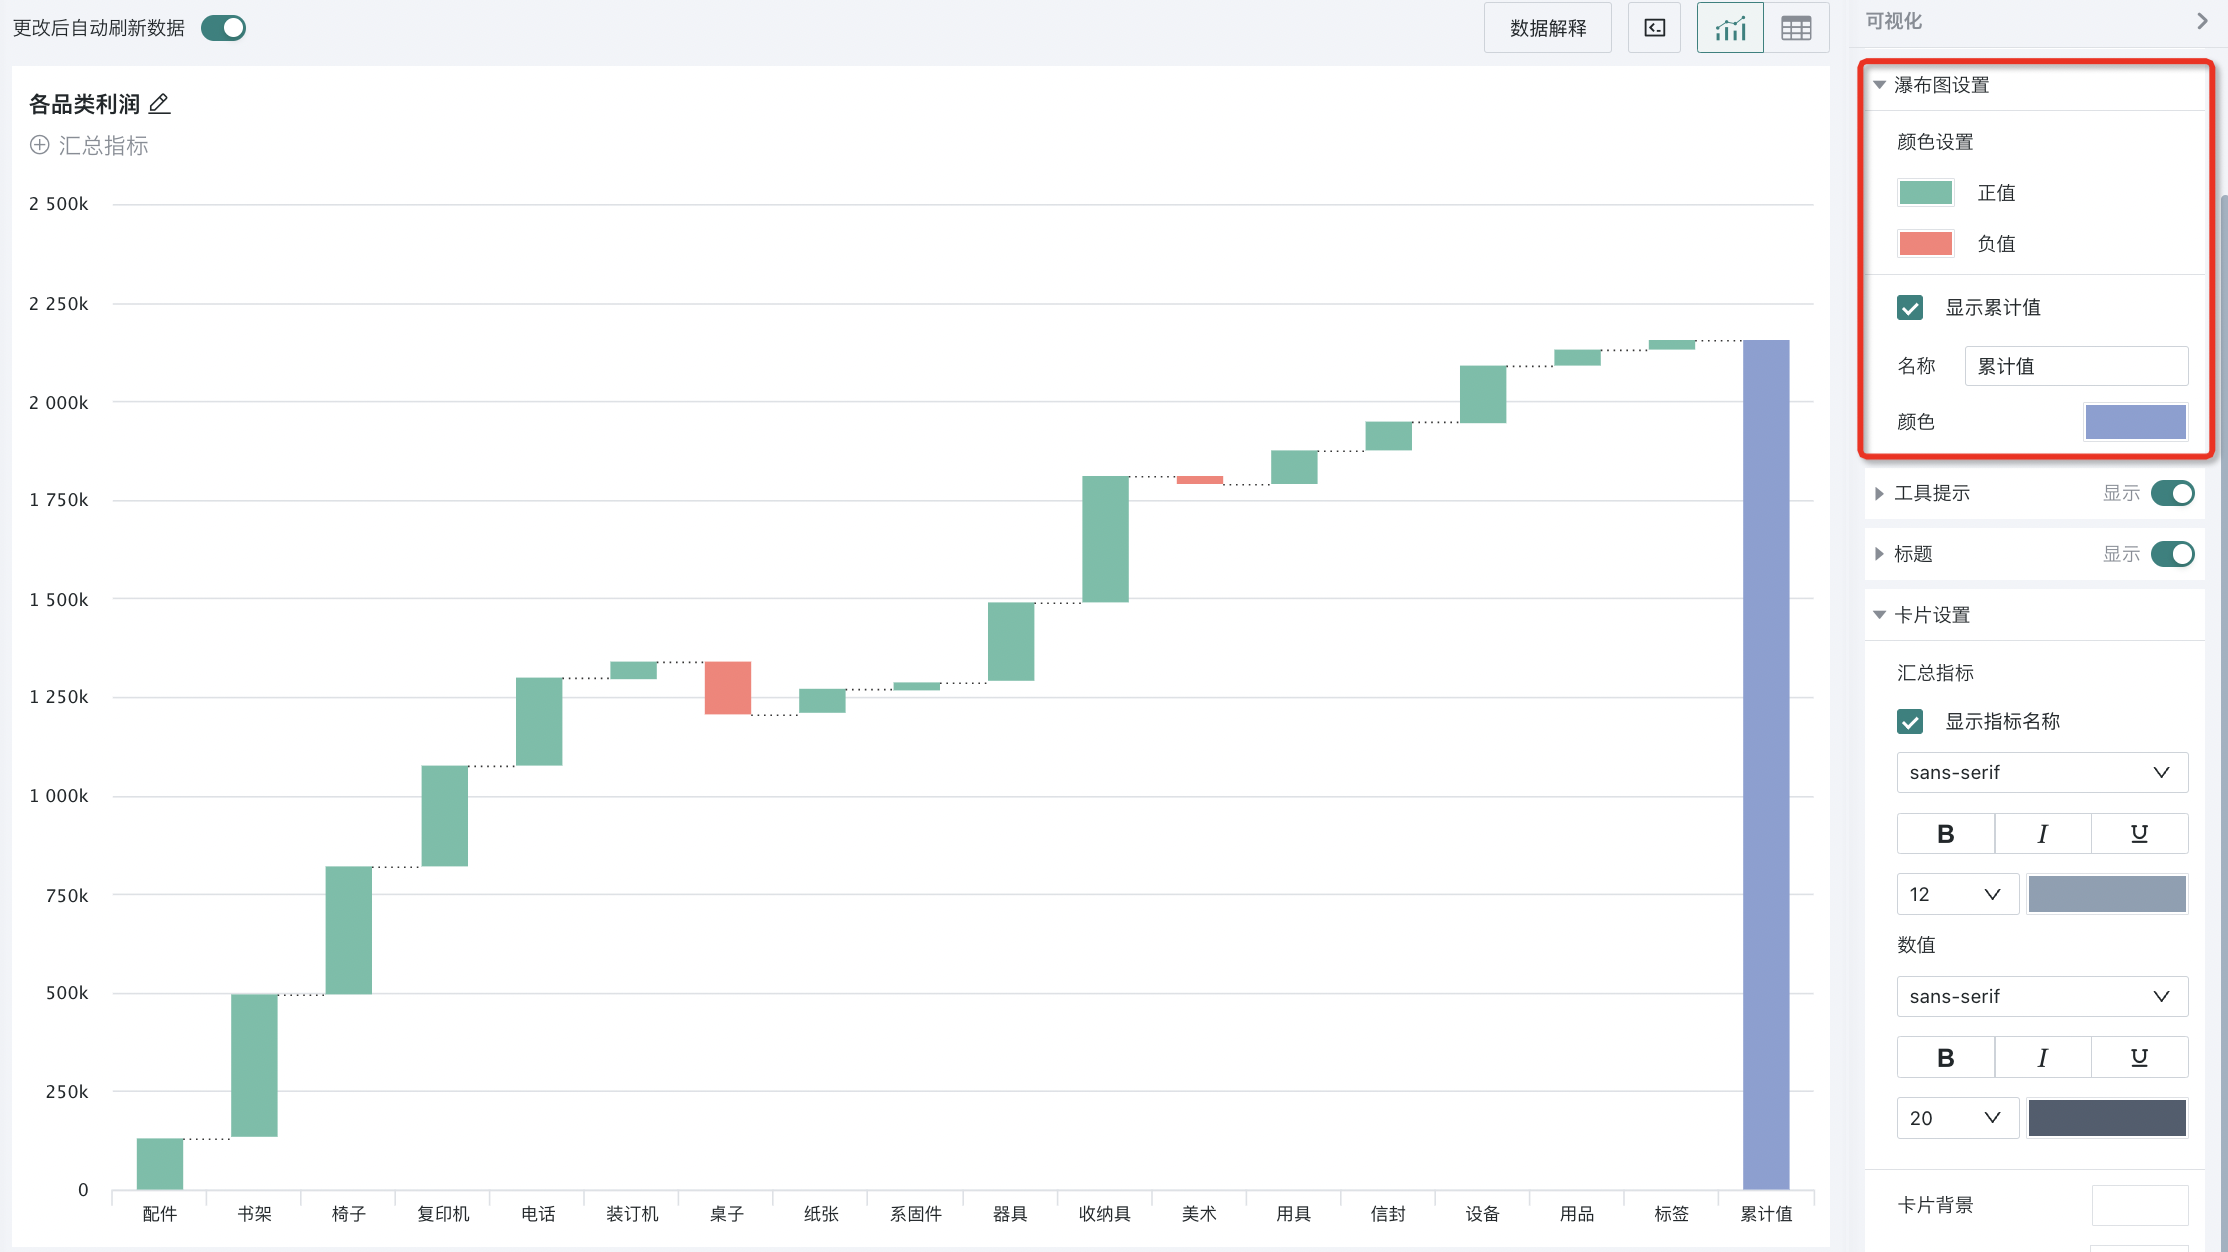The image size is (2228, 1252).
Task: Click the plus icon next to 汇总指标
Action: pos(39,145)
